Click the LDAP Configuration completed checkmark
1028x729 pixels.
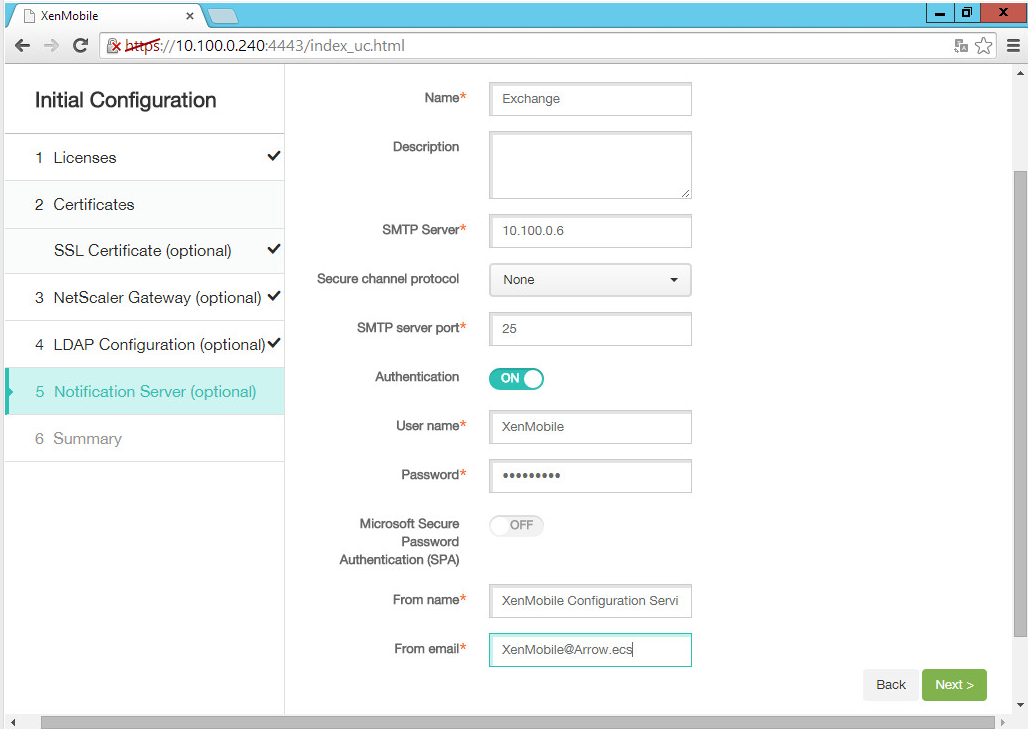pos(274,342)
